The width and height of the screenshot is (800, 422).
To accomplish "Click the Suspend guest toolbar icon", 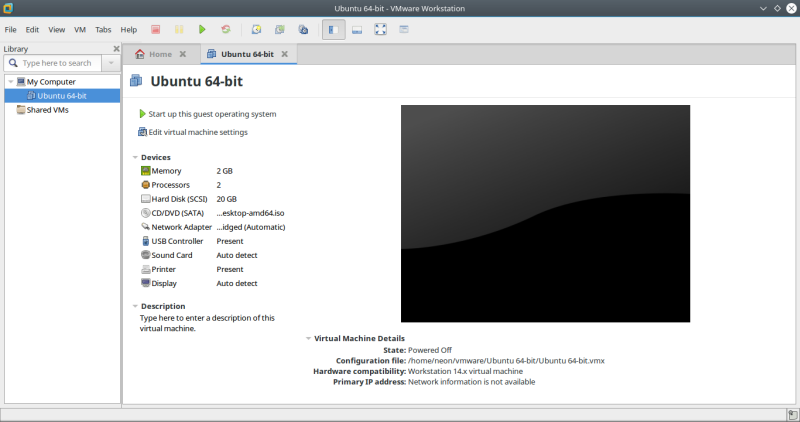I will pos(179,30).
